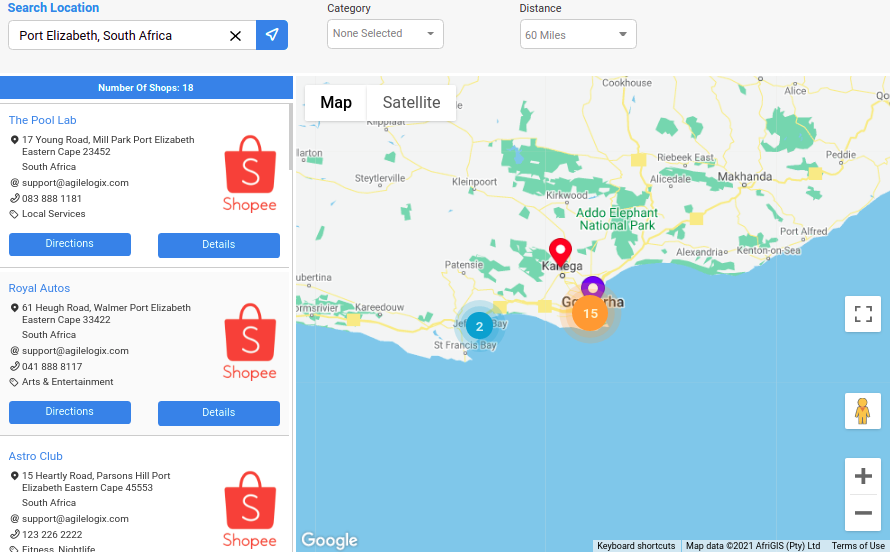Click the Steytlerville label on map
Image resolution: width=890 pixels, height=552 pixels.
[380, 178]
